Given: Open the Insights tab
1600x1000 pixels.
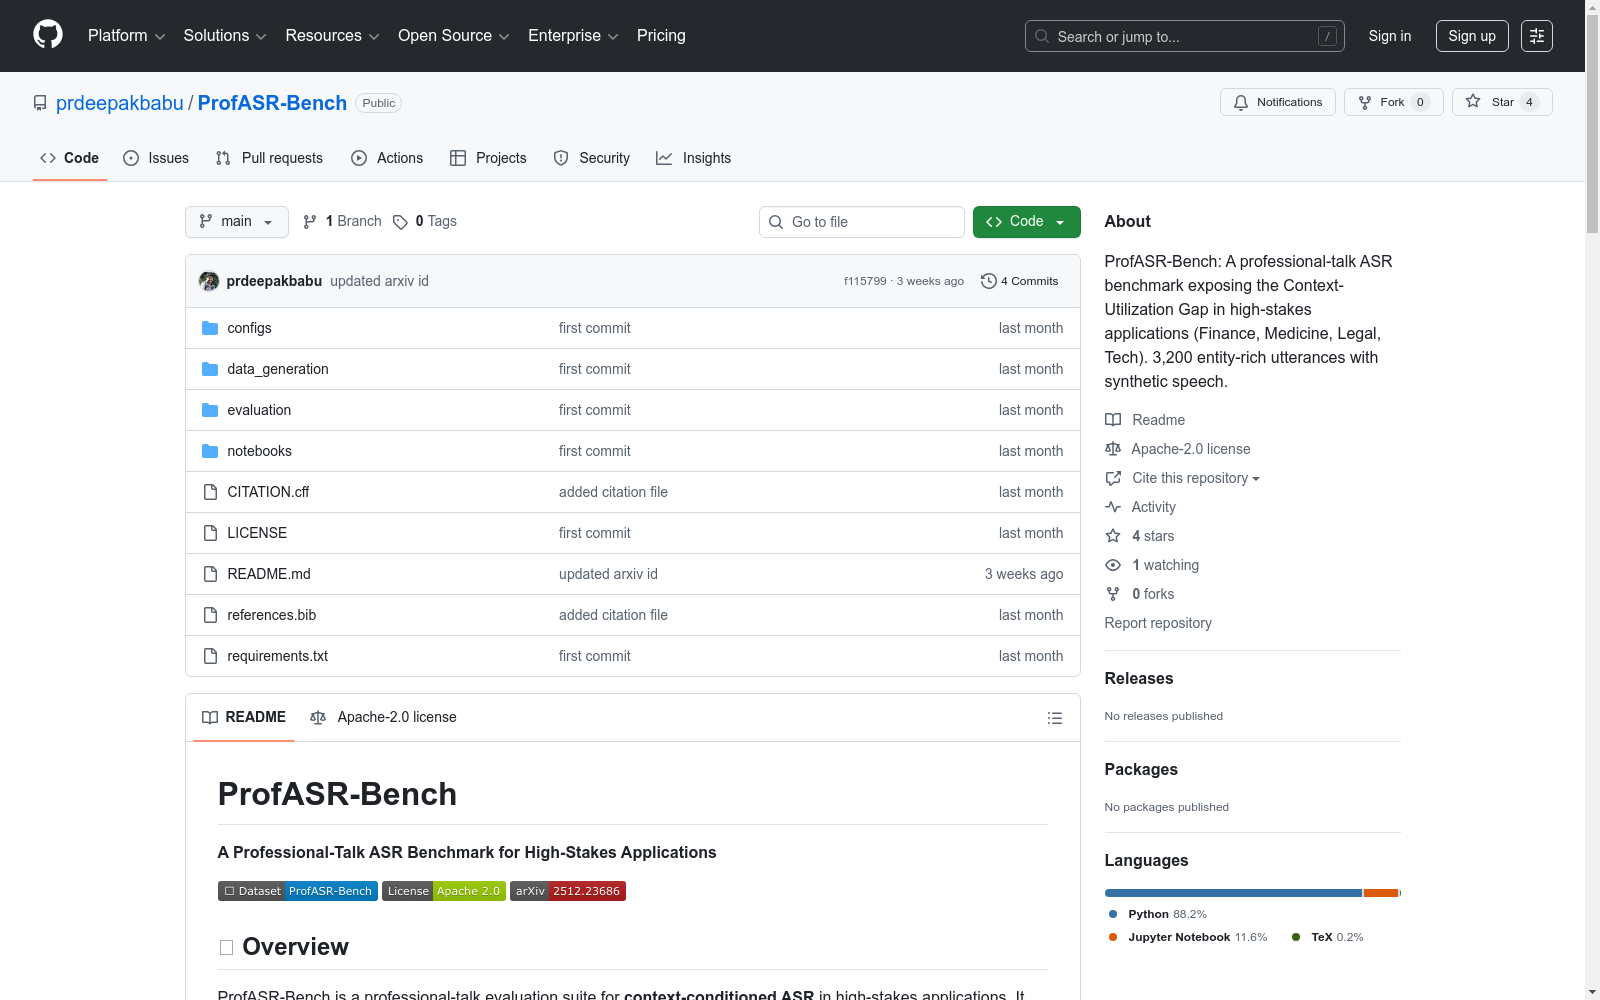Looking at the screenshot, I should coord(693,158).
